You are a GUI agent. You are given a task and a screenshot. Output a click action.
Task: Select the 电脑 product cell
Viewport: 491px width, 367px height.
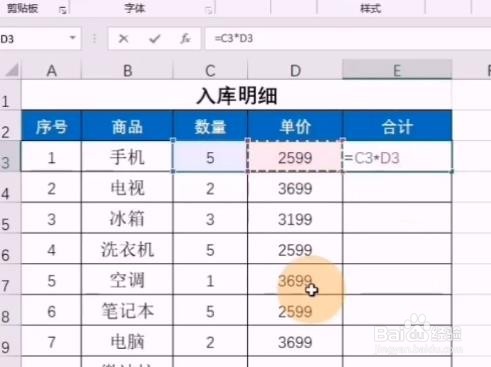click(127, 341)
